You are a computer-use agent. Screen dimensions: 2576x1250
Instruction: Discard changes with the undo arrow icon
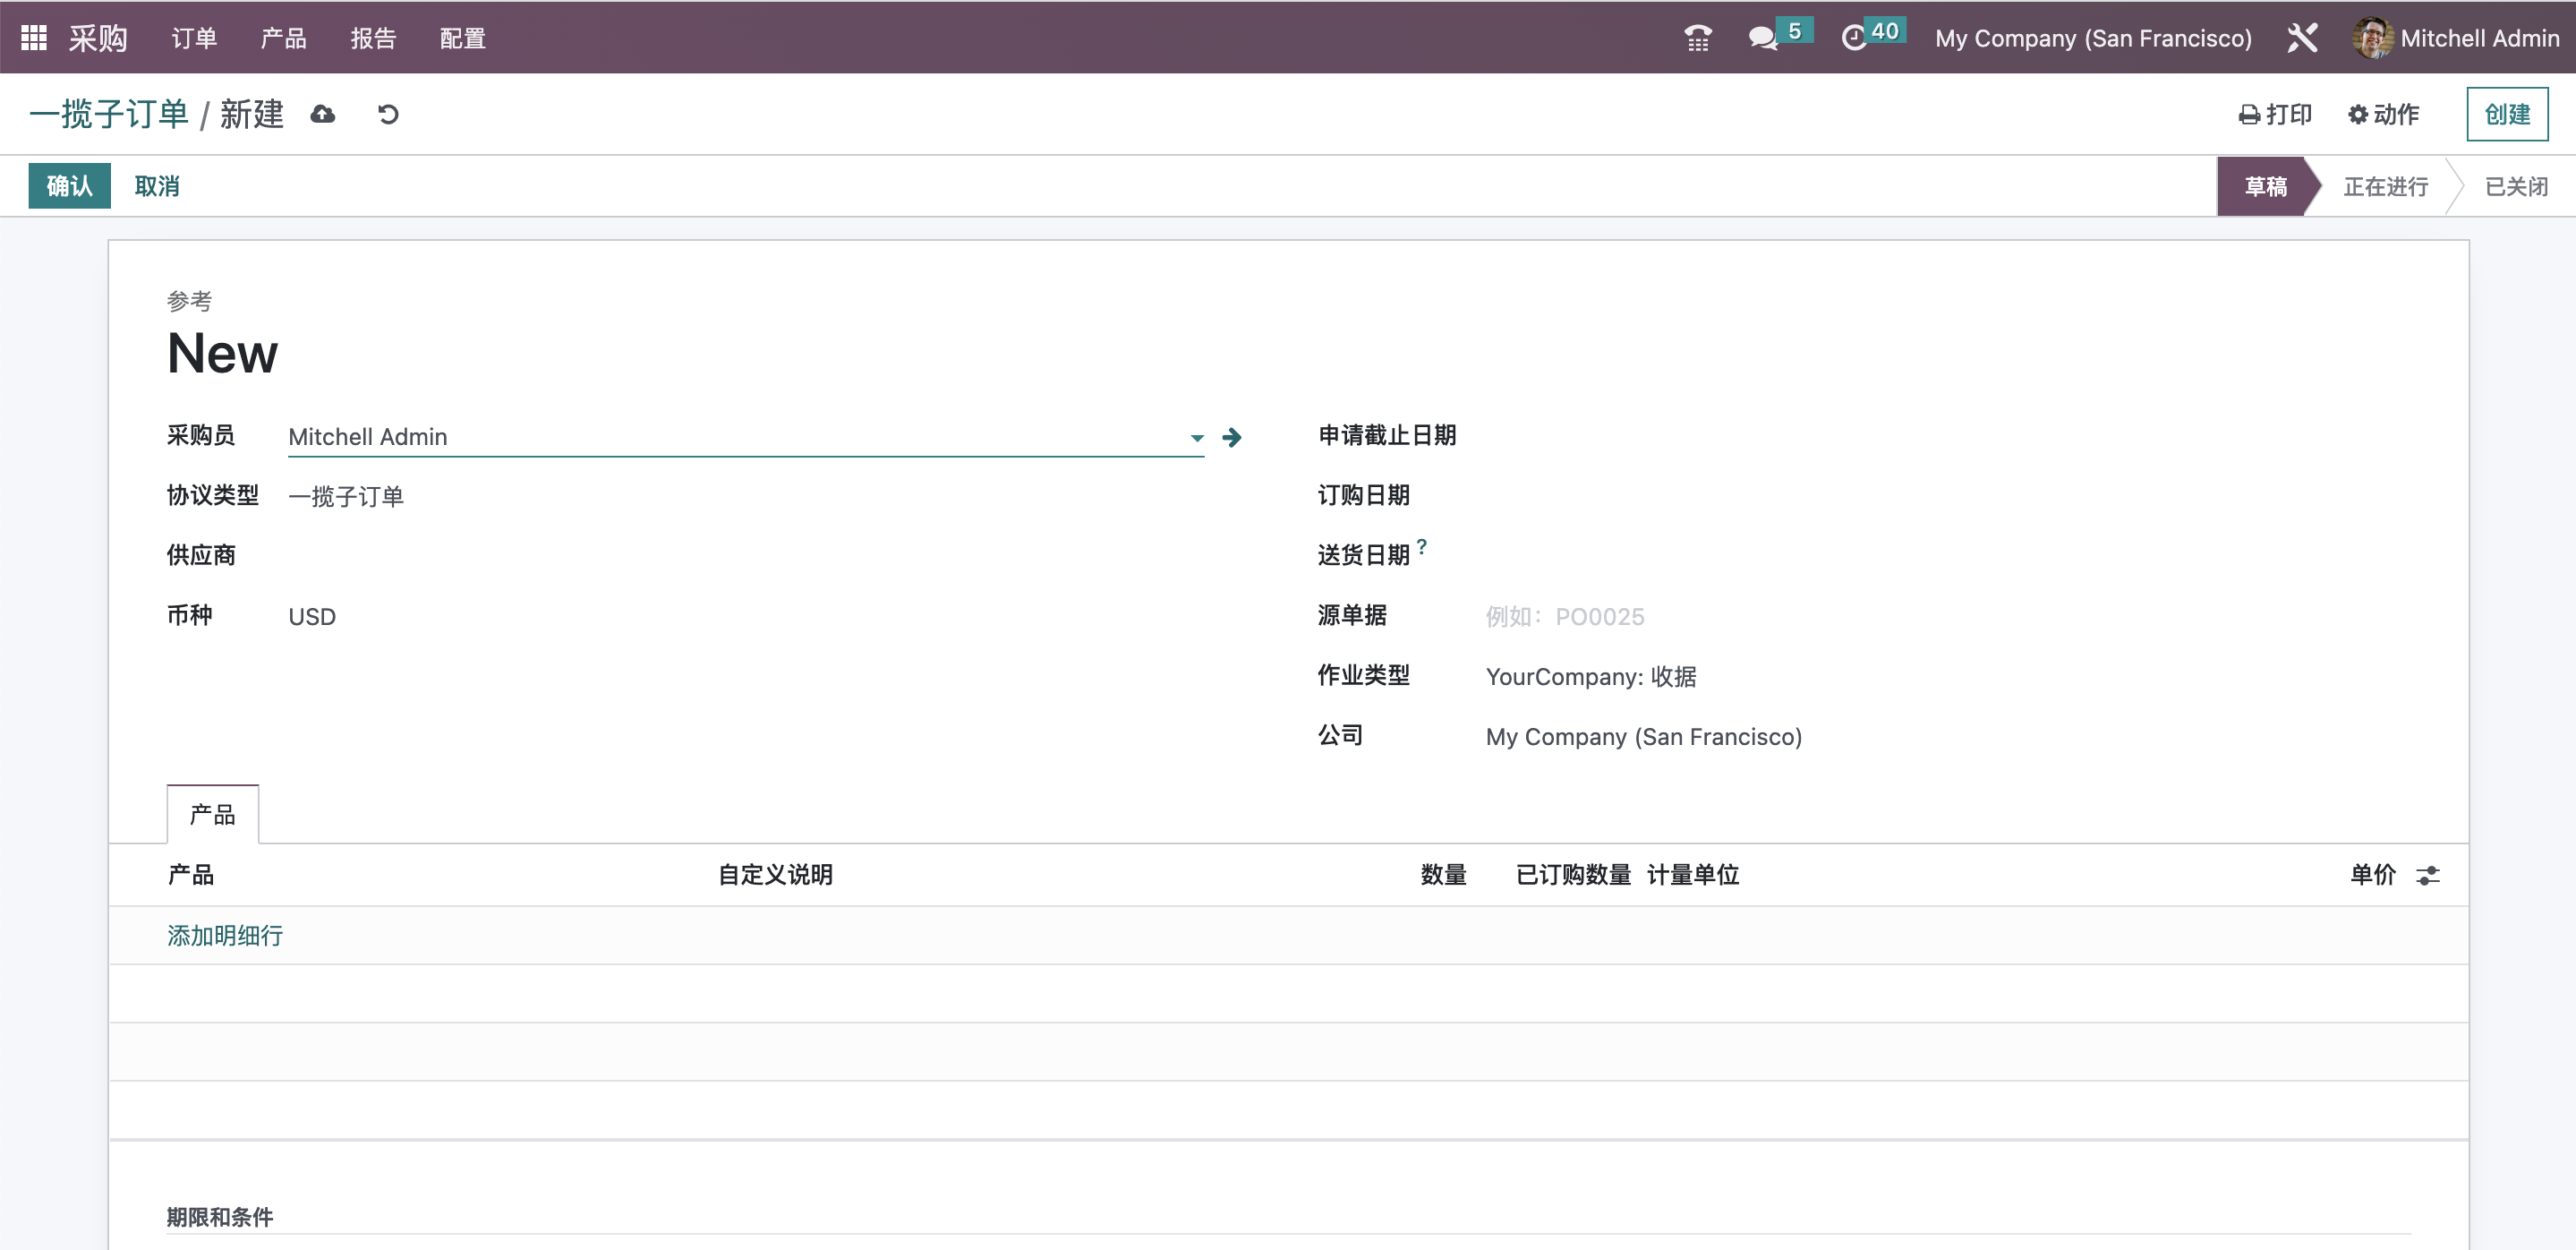388,114
